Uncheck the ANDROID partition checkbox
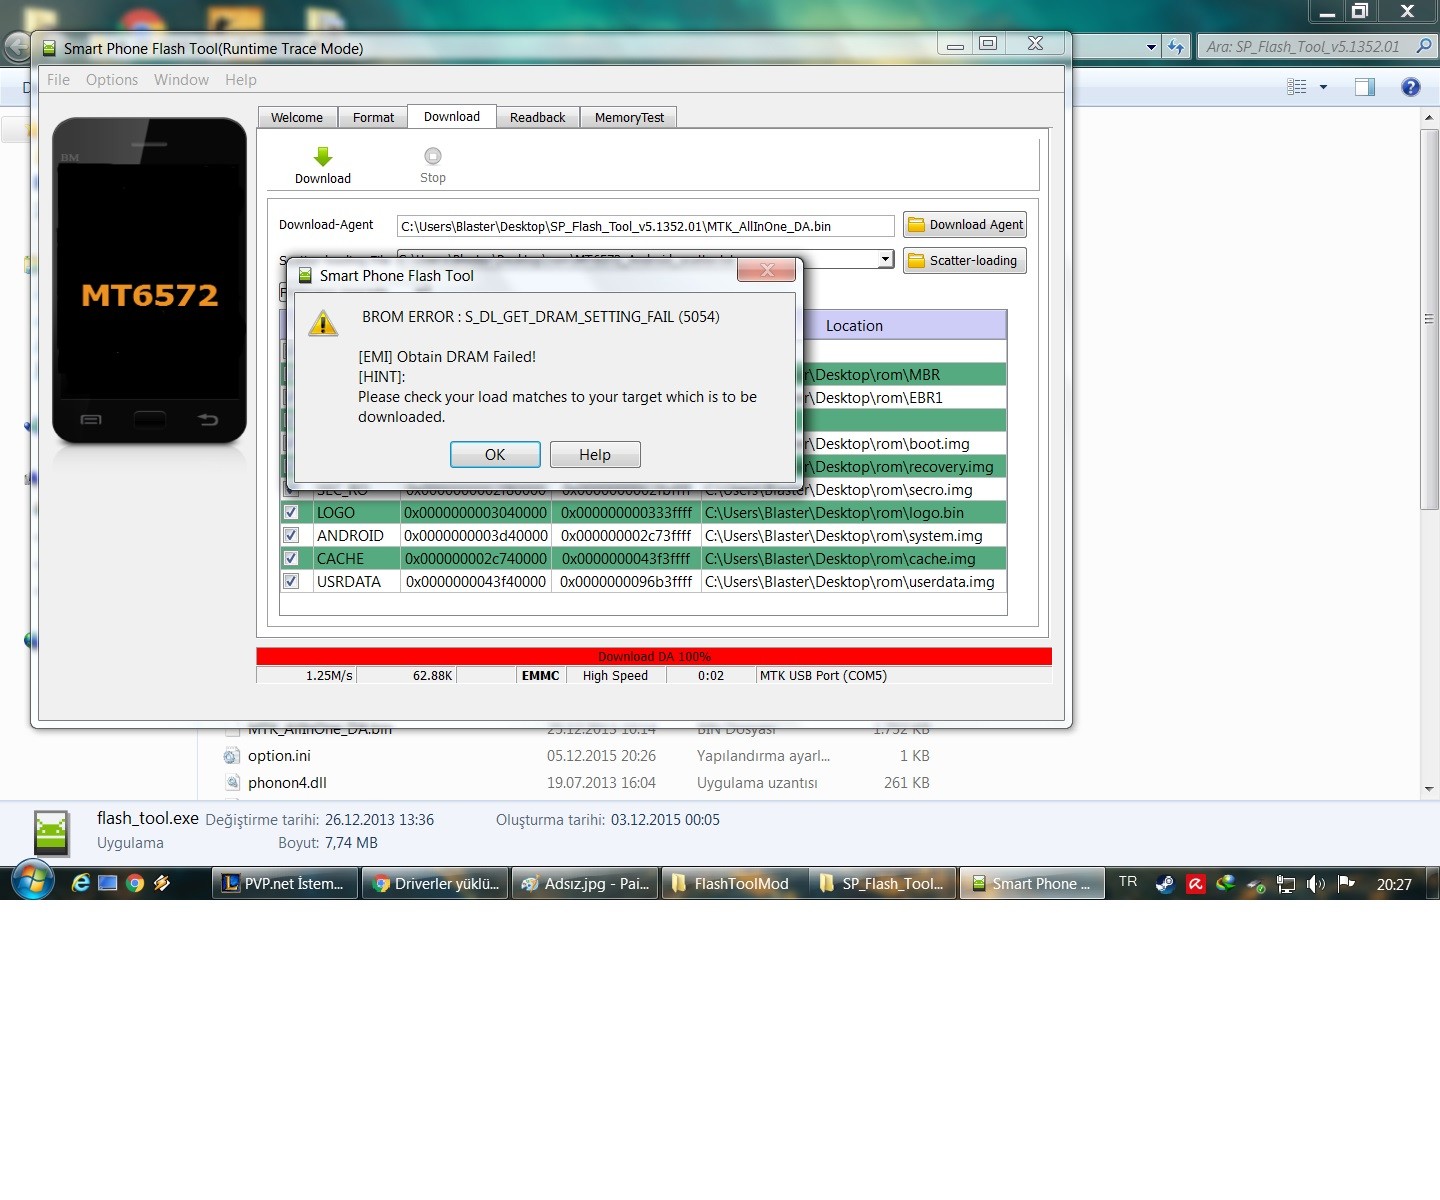Viewport: 1440px width, 1200px height. point(291,535)
